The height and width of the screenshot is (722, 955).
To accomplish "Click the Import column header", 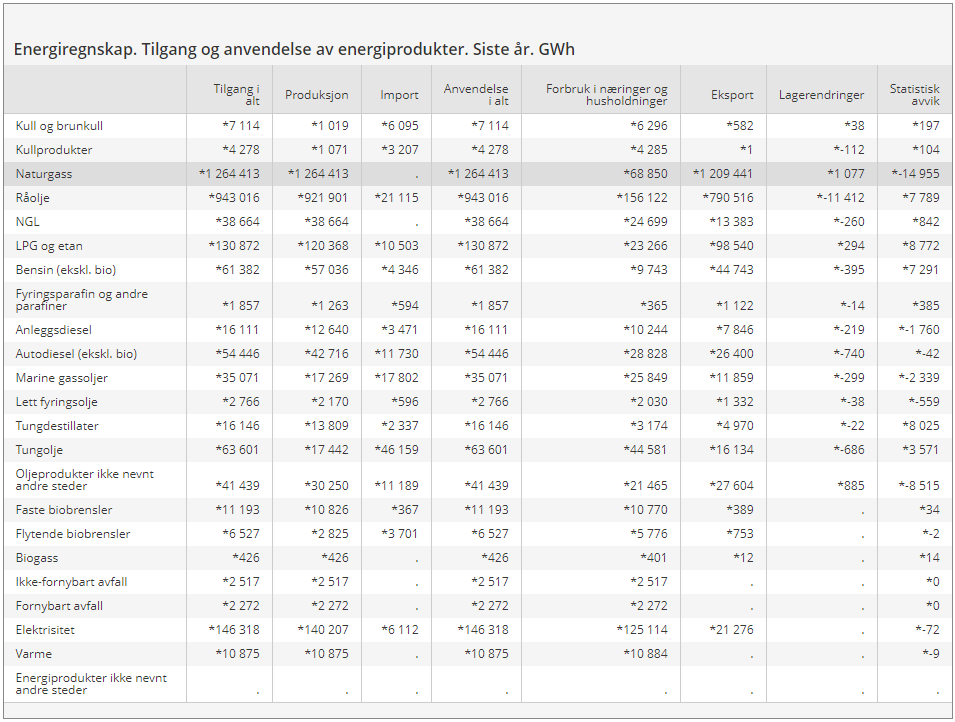I will [x=399, y=95].
